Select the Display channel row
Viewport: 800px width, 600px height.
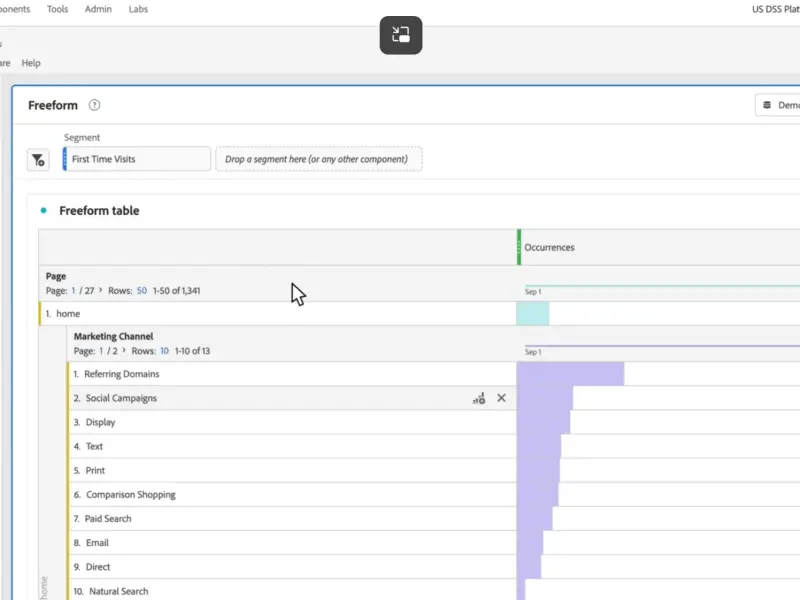(x=292, y=422)
